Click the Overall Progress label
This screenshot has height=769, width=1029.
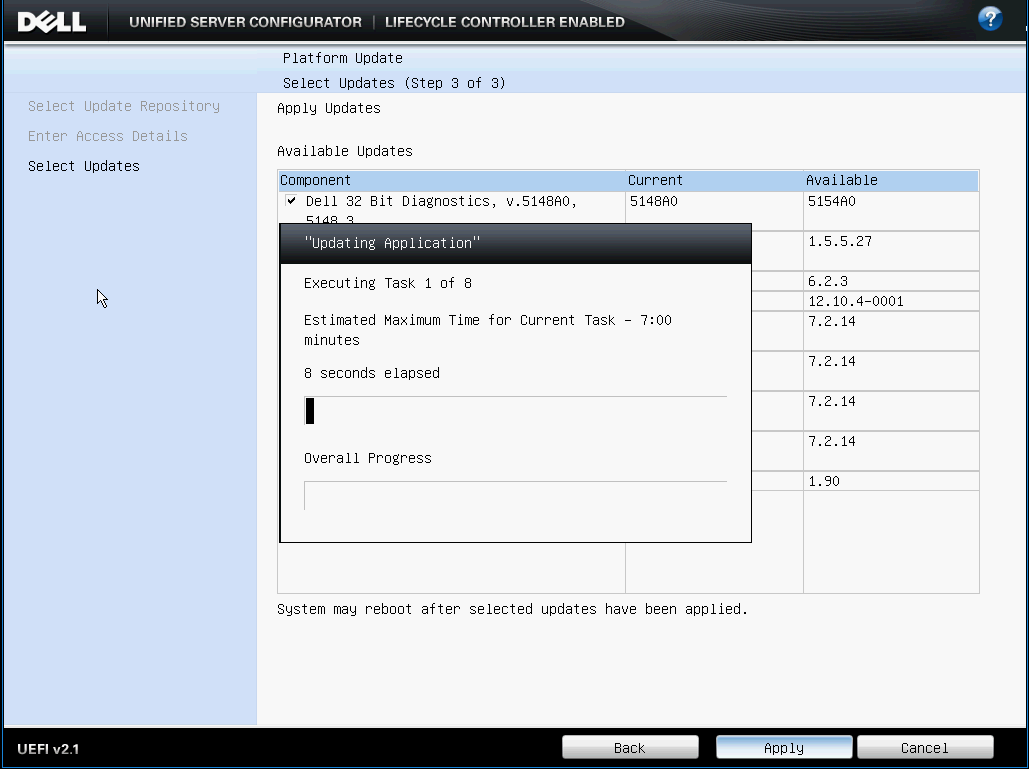coord(368,459)
